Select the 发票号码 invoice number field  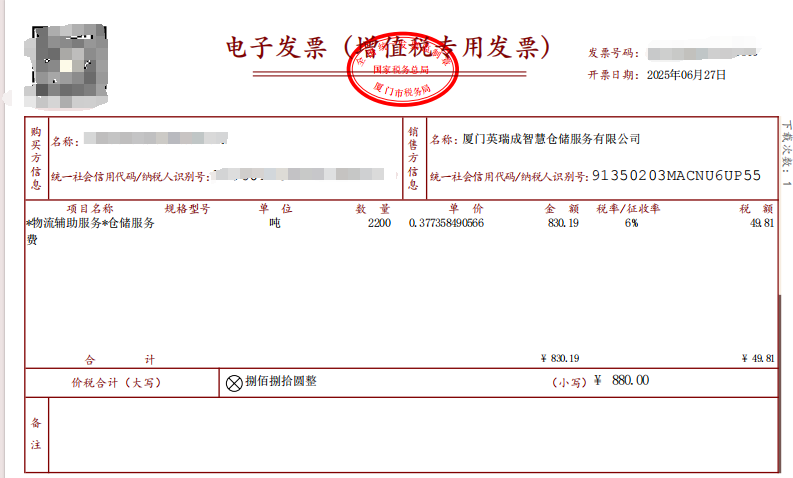(x=700, y=52)
